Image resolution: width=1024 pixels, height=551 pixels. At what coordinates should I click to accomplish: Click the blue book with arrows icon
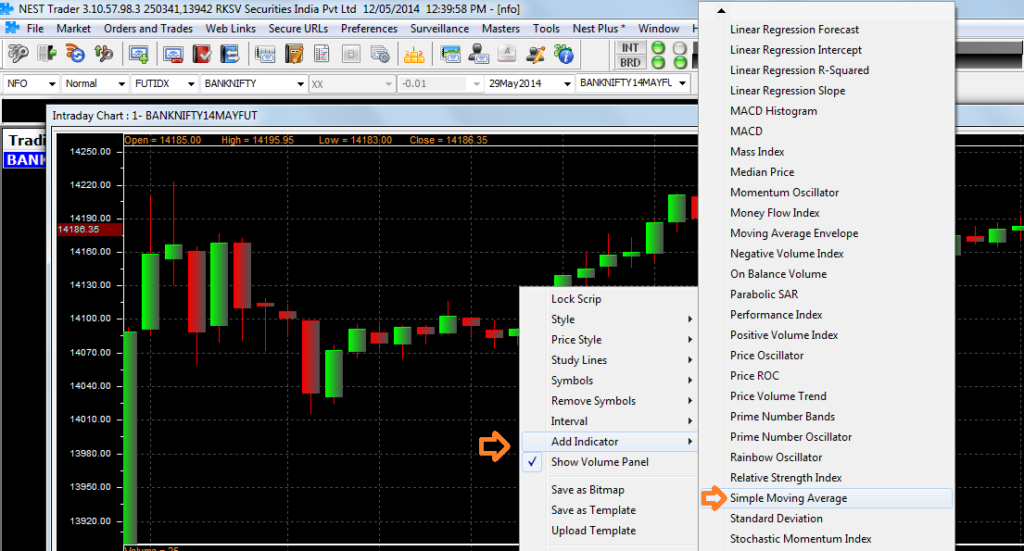[x=229, y=54]
